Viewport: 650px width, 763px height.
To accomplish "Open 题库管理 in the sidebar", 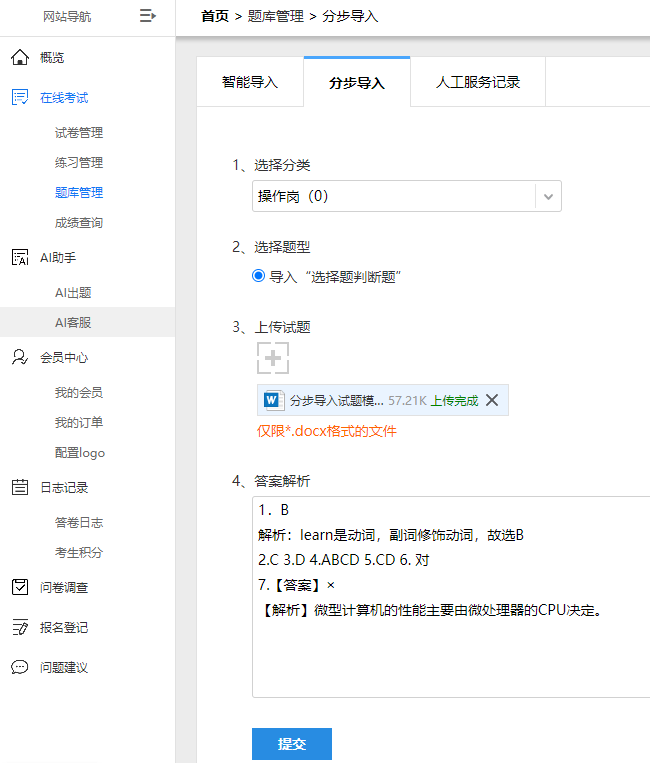I will click(79, 193).
